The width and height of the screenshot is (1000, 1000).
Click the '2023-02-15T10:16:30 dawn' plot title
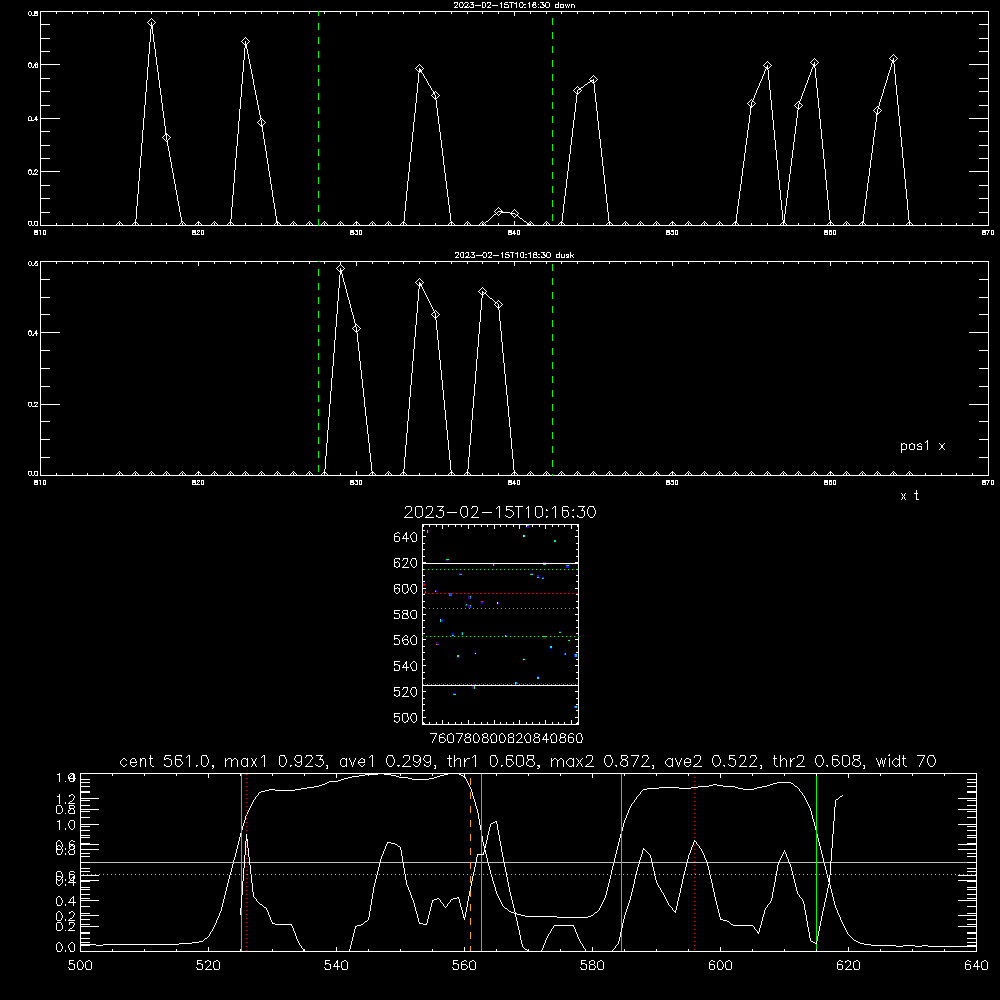514,5
